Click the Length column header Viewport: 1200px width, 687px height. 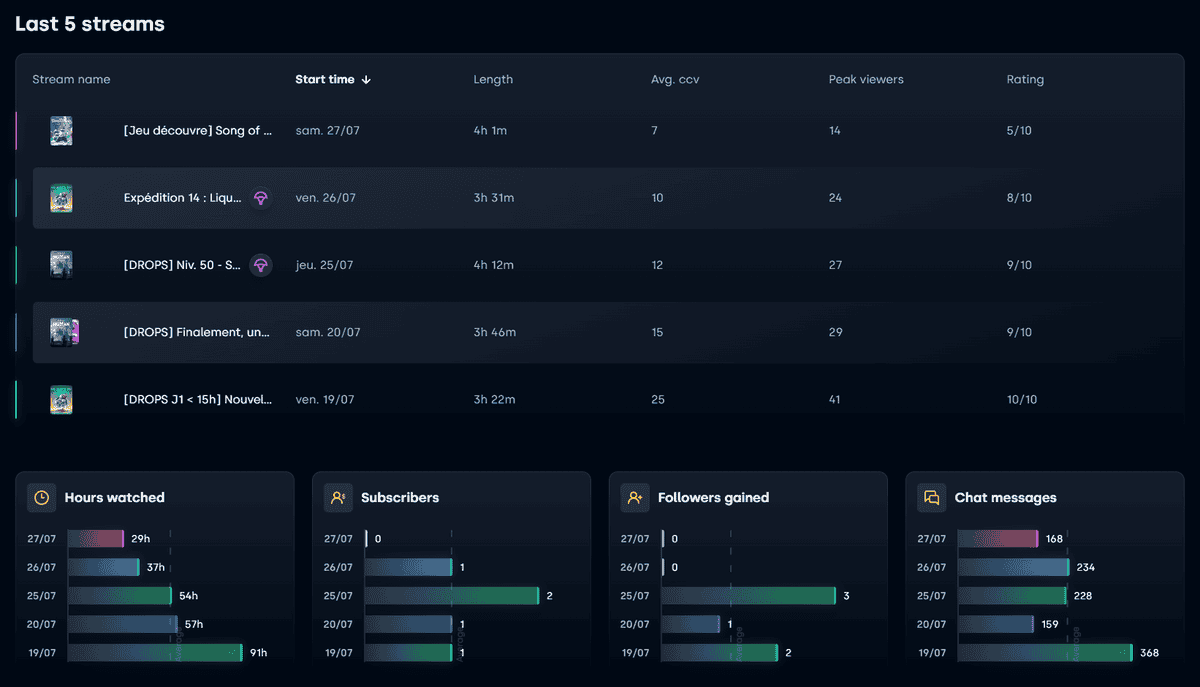[493, 80]
